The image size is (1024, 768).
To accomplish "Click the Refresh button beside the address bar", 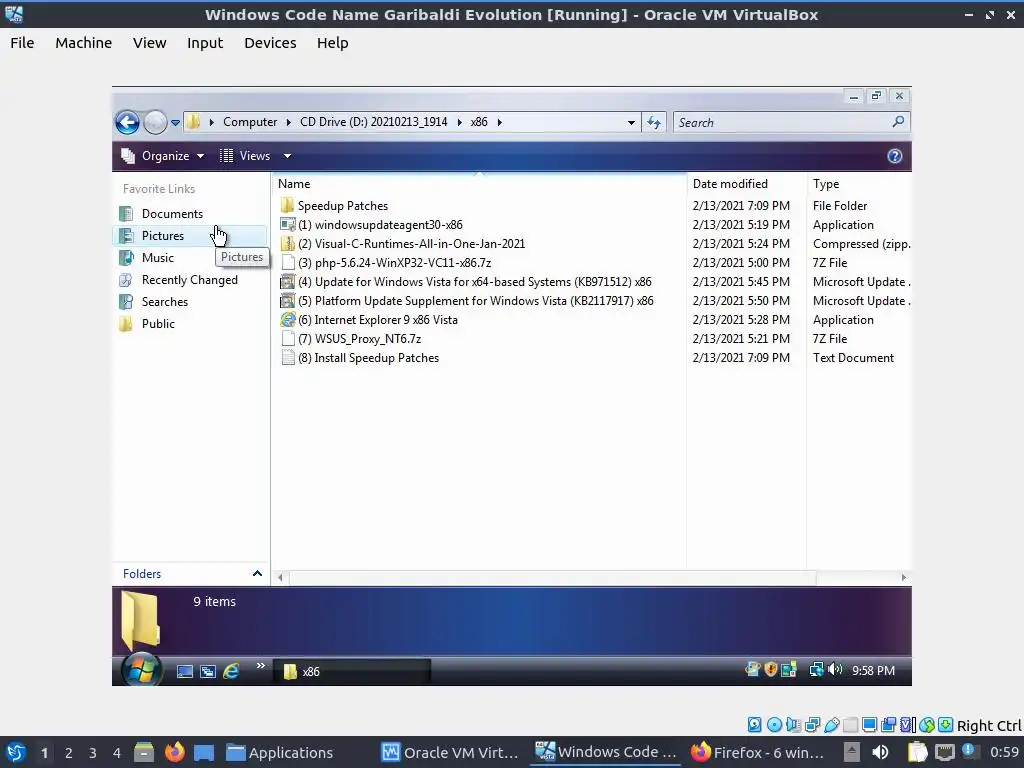I will pos(654,122).
